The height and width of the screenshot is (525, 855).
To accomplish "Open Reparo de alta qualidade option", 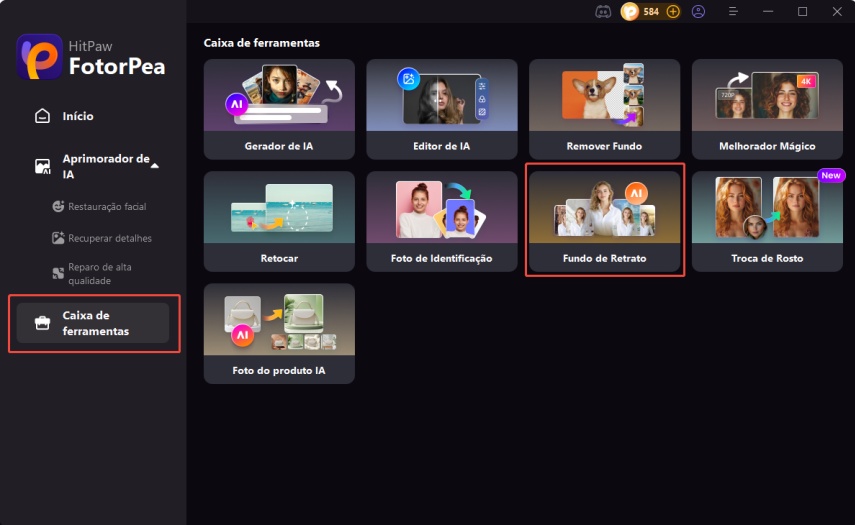I will (100, 274).
